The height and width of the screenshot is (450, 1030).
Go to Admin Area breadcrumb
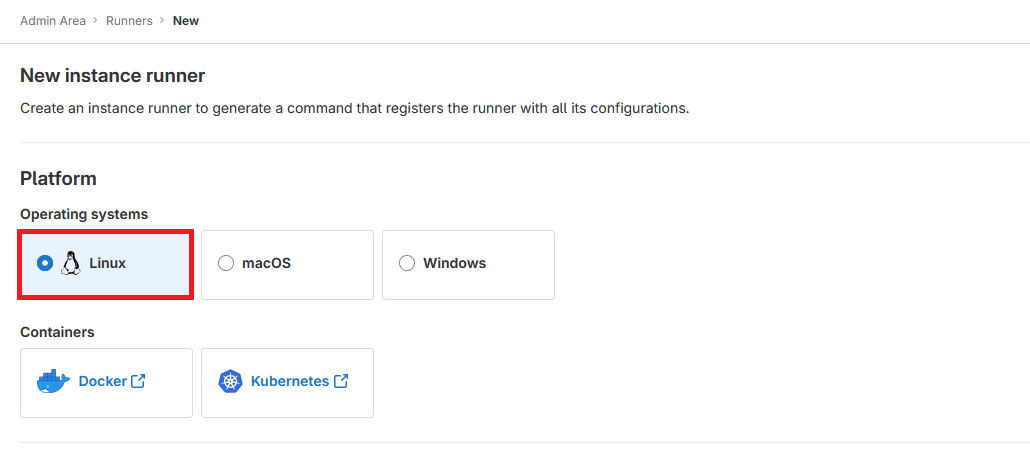53,20
